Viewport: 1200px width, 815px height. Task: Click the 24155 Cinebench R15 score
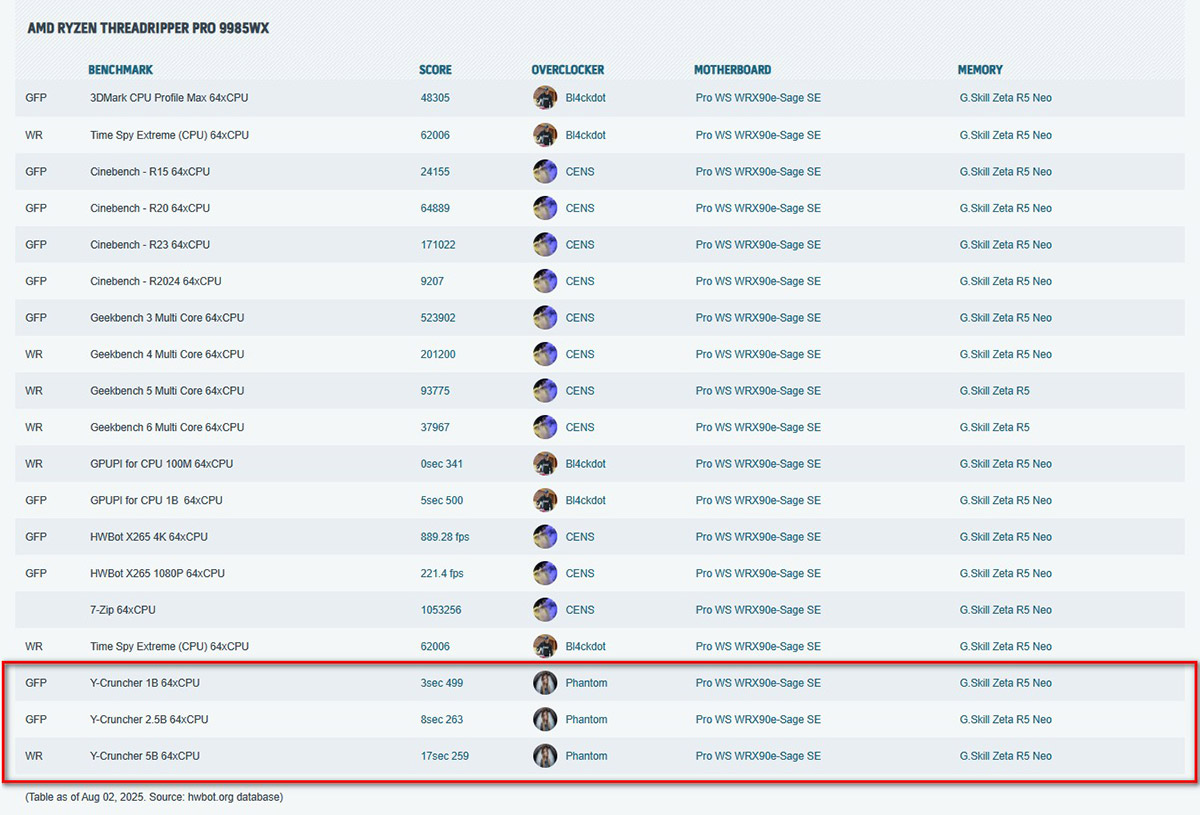[435, 171]
